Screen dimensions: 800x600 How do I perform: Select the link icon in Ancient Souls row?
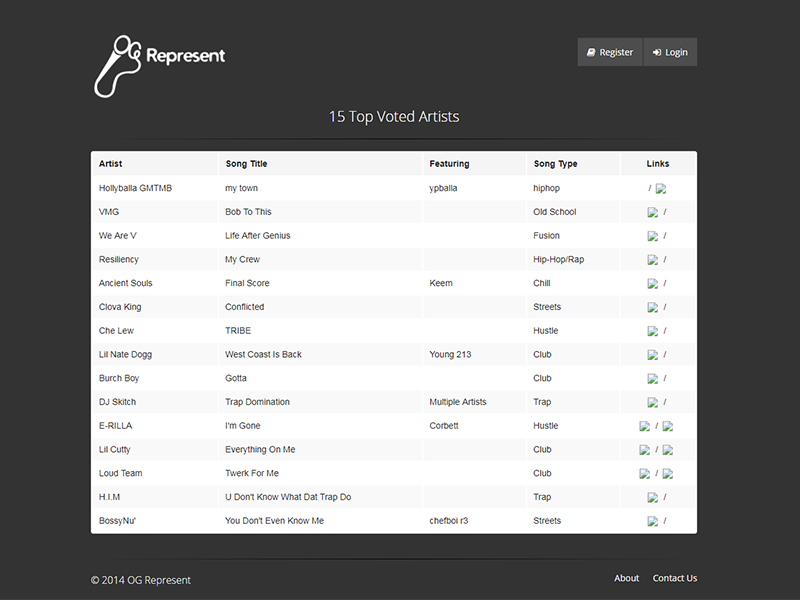tap(652, 284)
